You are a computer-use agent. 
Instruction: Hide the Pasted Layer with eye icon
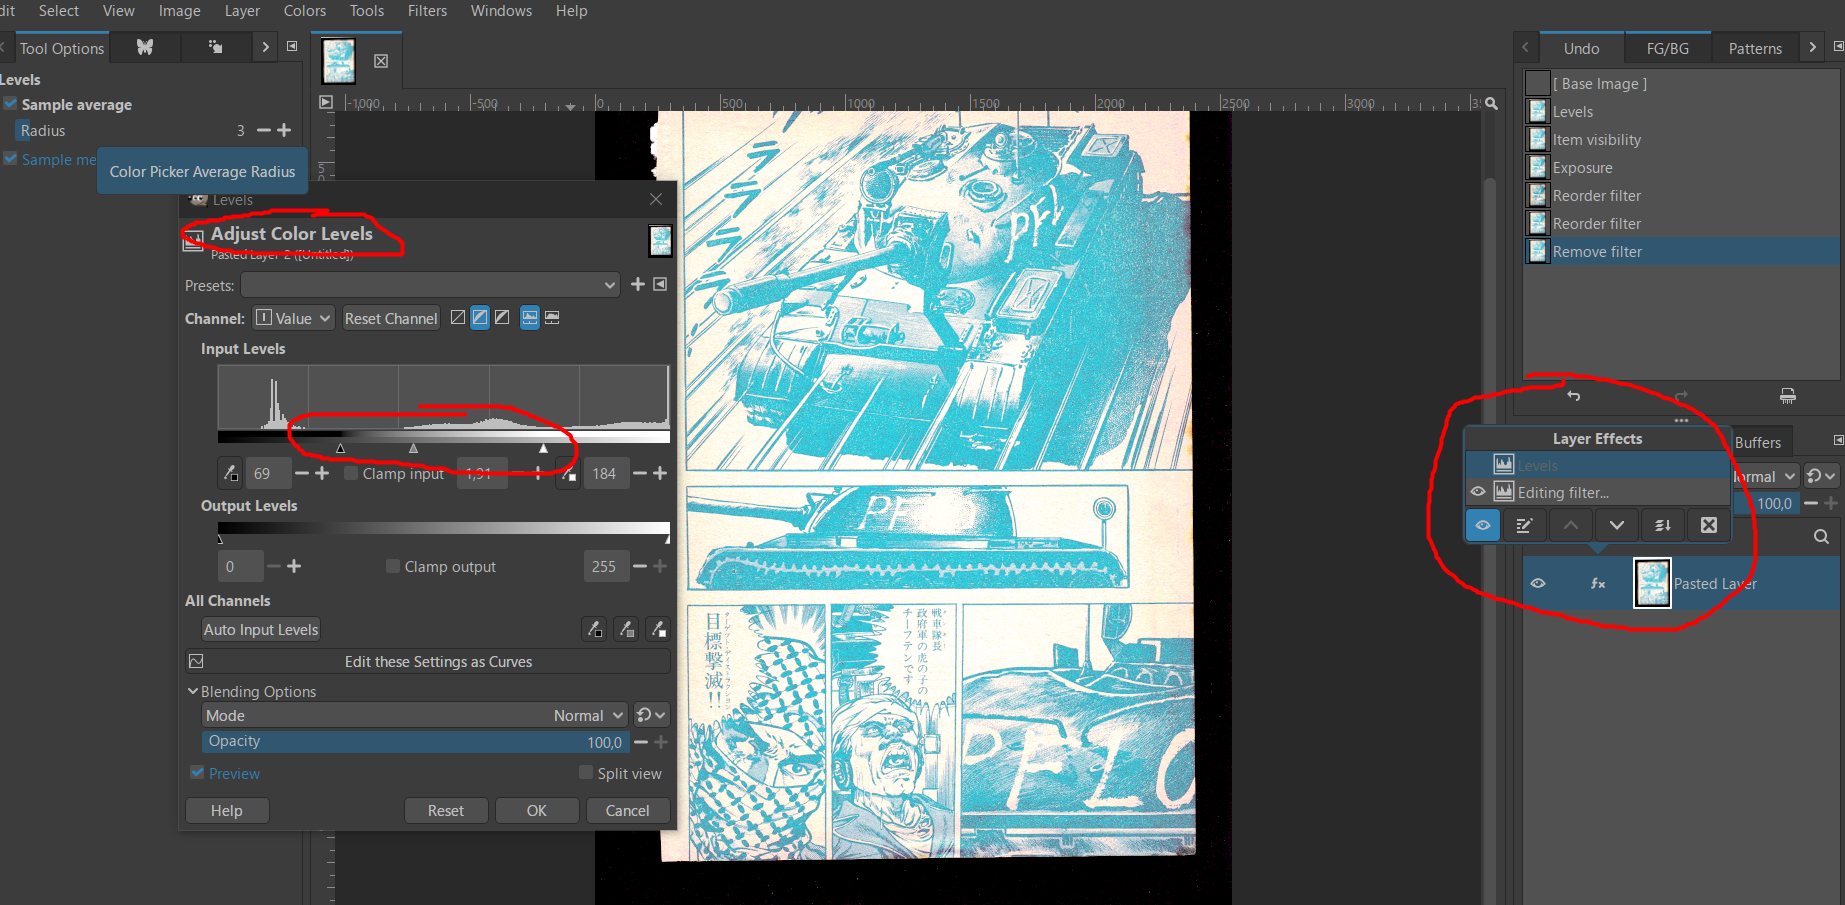1538,584
